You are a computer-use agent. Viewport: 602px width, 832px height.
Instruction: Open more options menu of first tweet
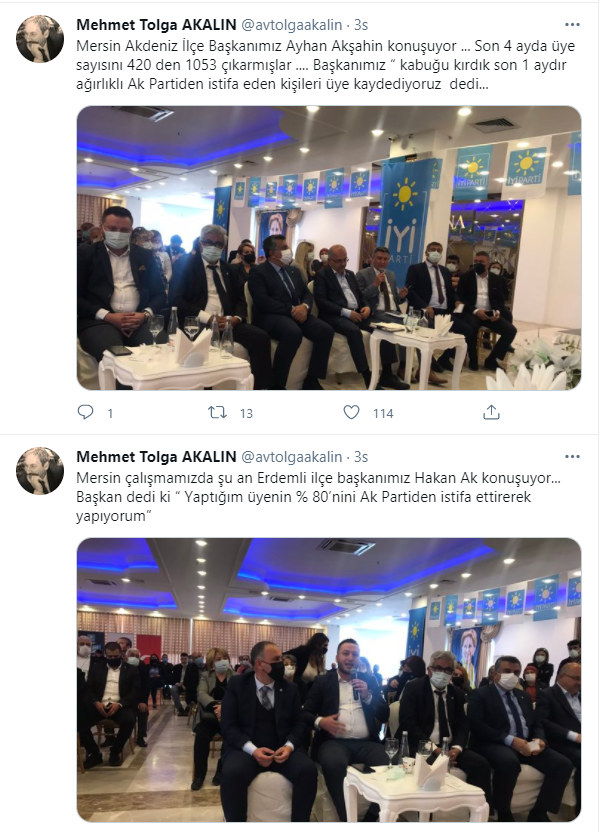click(x=572, y=24)
